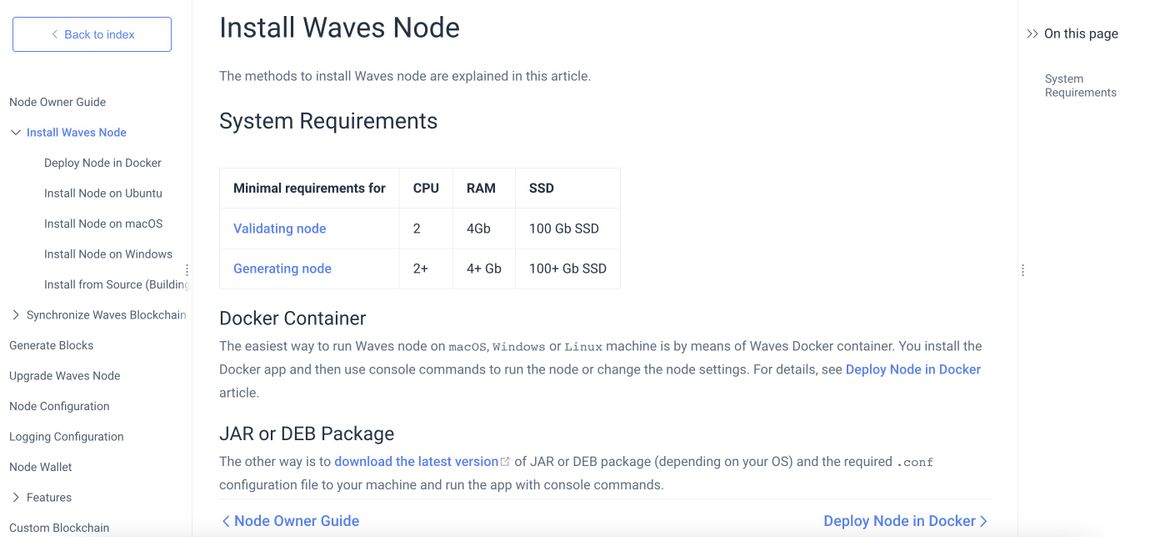The image size is (1160, 537).
Task: Click the Docker Container heading
Action: tap(293, 318)
